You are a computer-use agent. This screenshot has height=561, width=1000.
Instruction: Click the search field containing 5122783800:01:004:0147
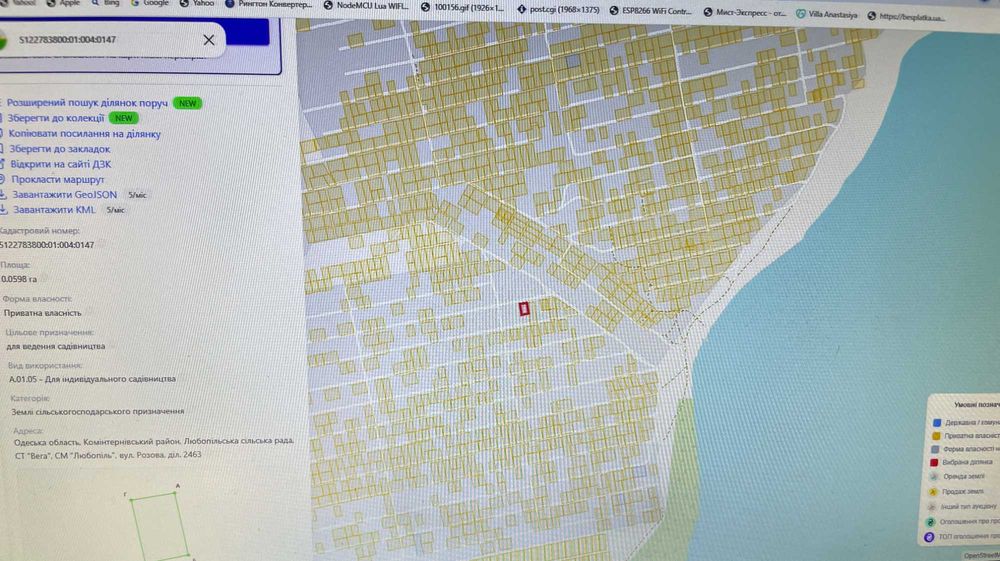[x=112, y=40]
